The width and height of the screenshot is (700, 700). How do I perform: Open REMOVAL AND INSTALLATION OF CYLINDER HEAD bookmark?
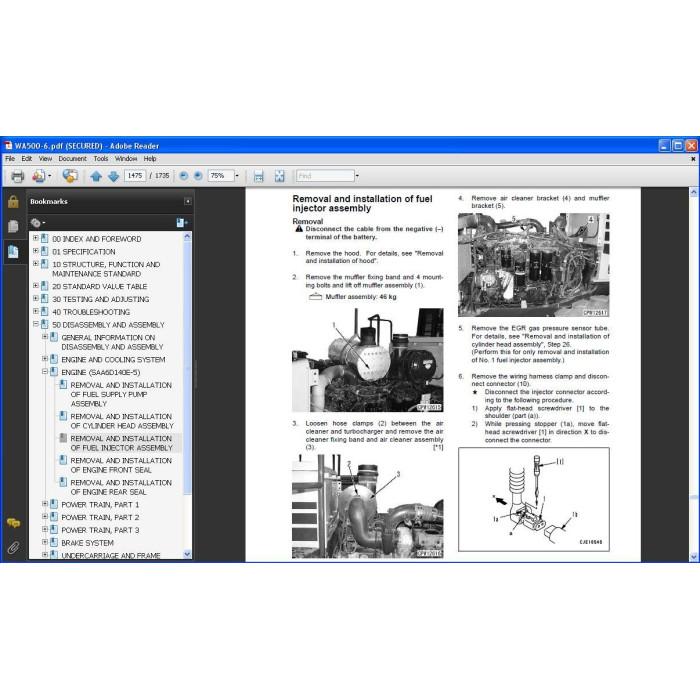(x=122, y=421)
